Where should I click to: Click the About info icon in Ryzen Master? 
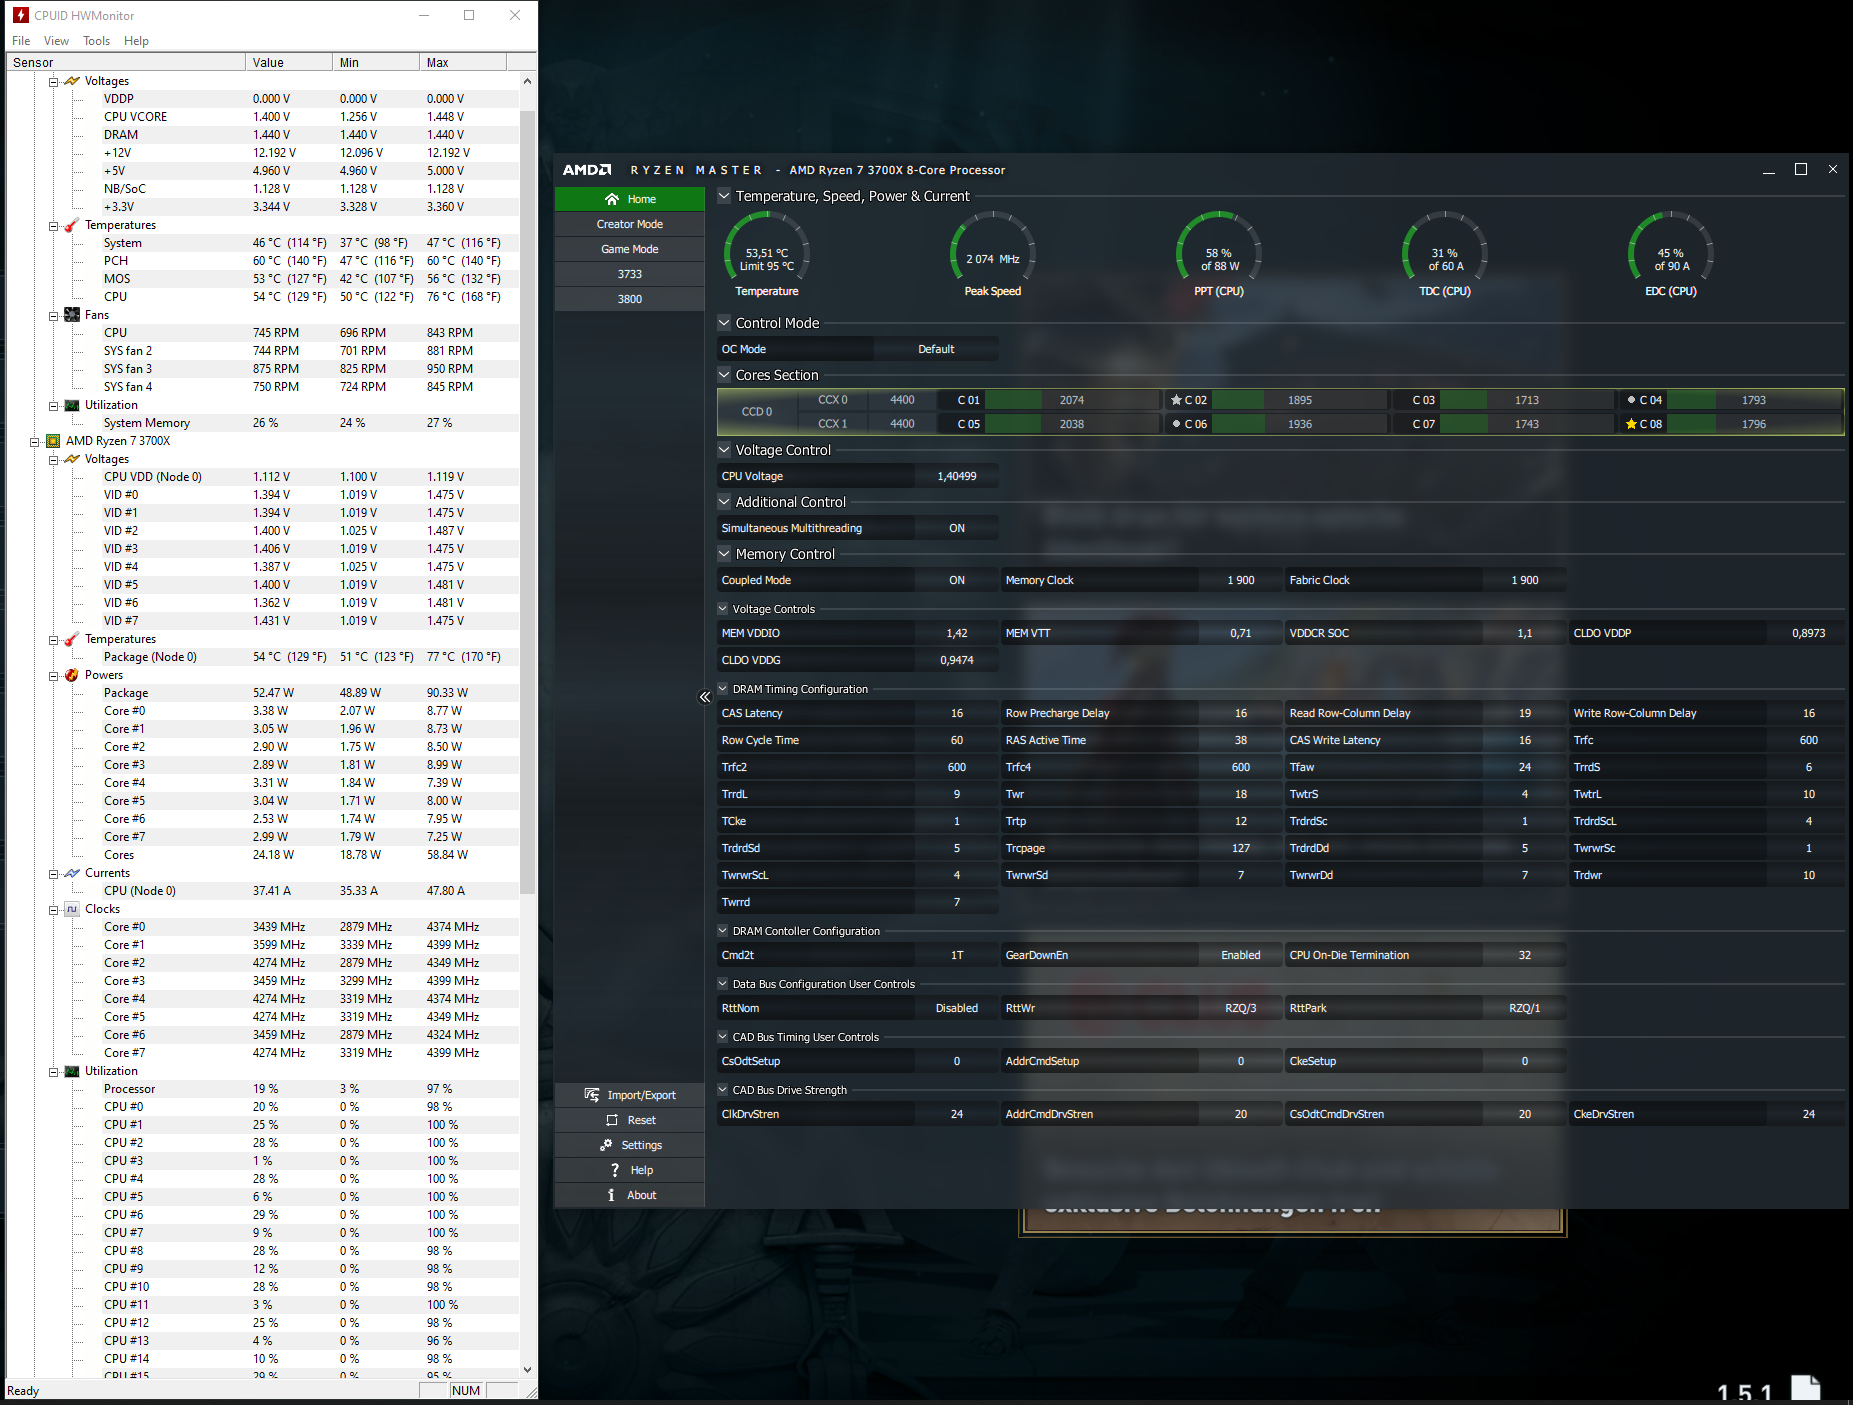click(x=611, y=1195)
